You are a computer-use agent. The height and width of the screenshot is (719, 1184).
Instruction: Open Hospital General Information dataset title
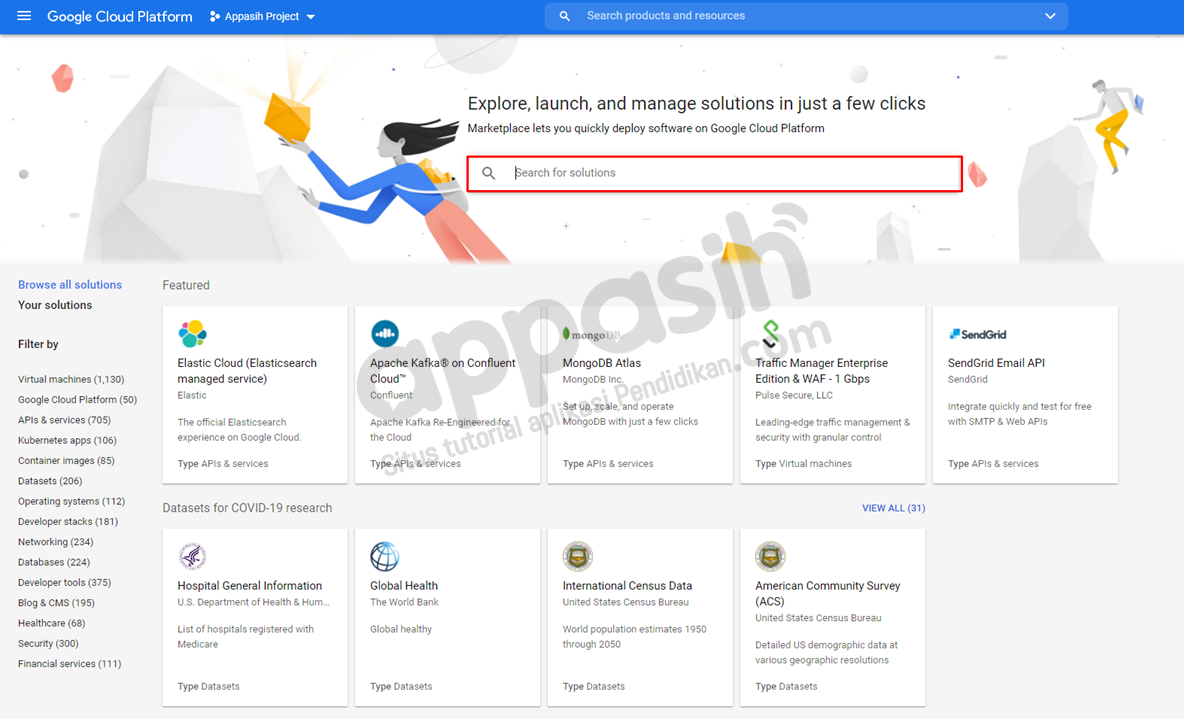click(249, 586)
